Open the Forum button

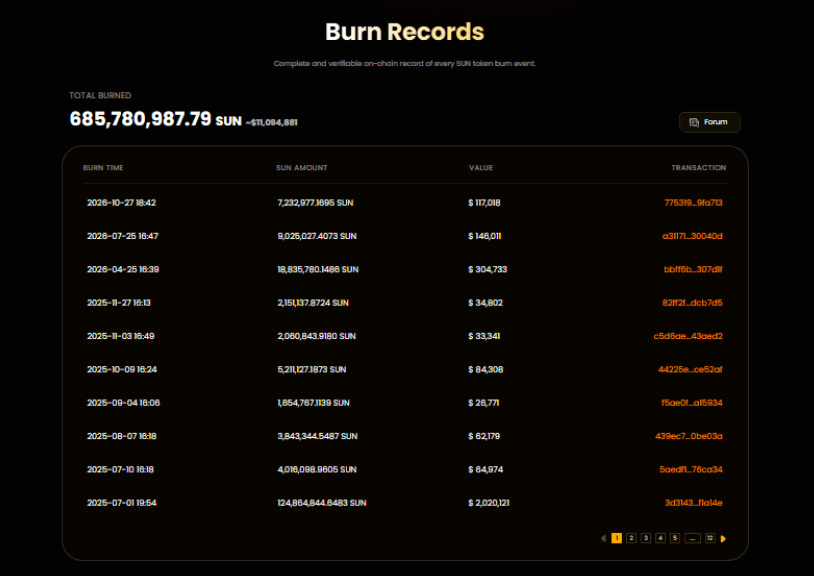[709, 122]
